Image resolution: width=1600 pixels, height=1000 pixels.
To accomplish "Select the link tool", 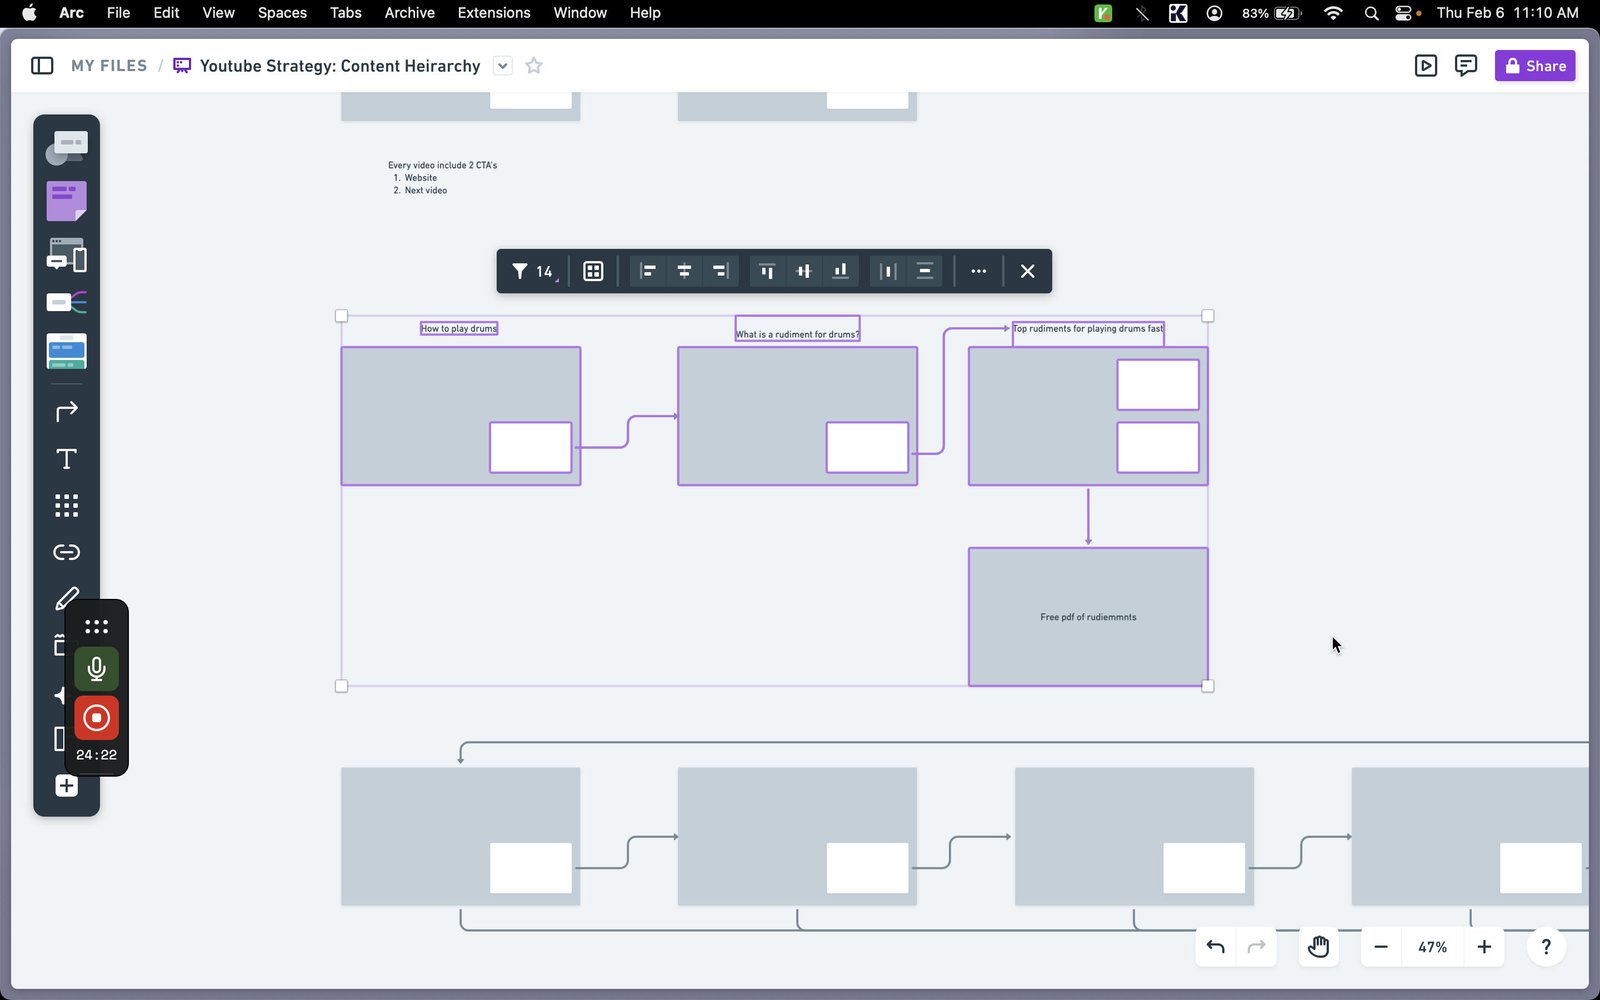I will 66,552.
